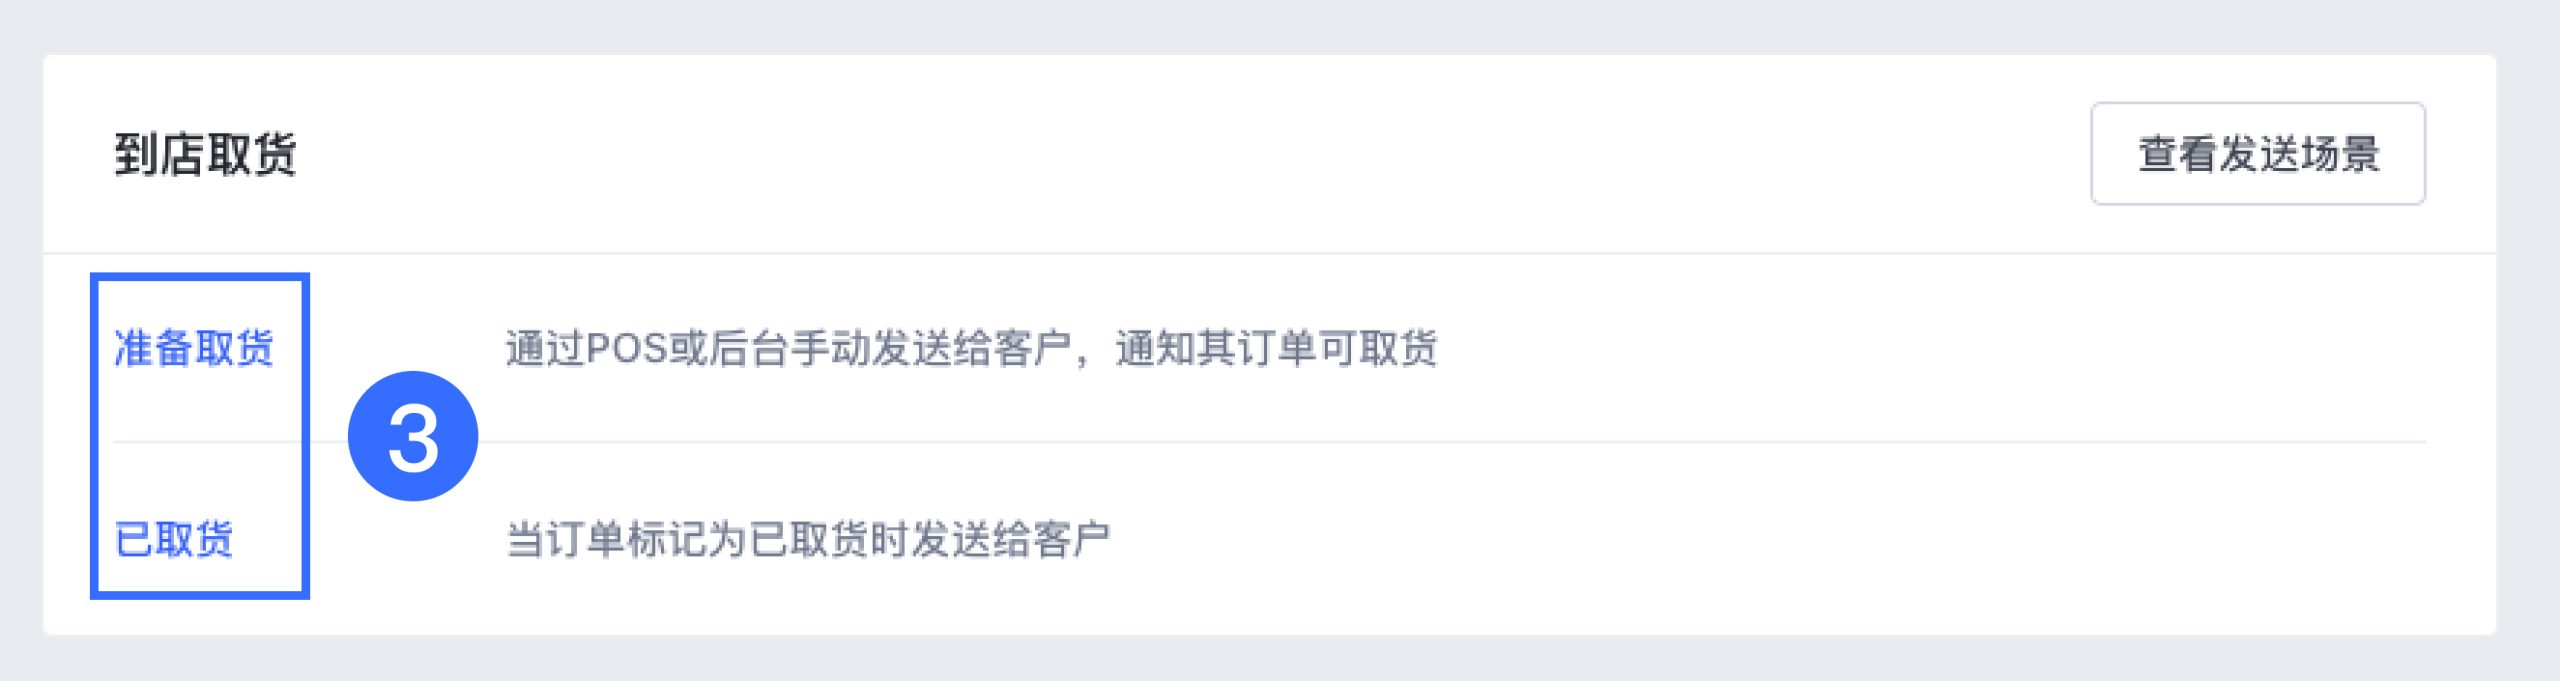Select the 到店取货 section heading
The width and height of the screenshot is (2560, 681).
pos(205,154)
